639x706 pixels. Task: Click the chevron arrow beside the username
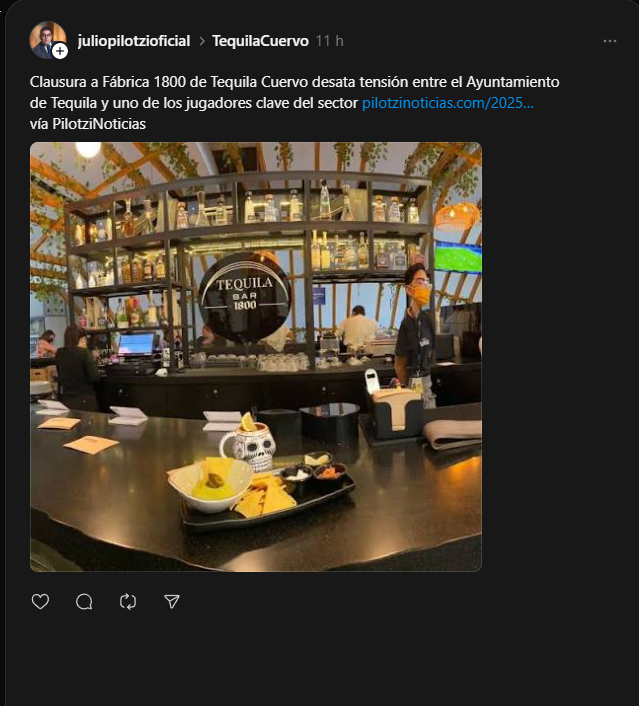pos(201,41)
